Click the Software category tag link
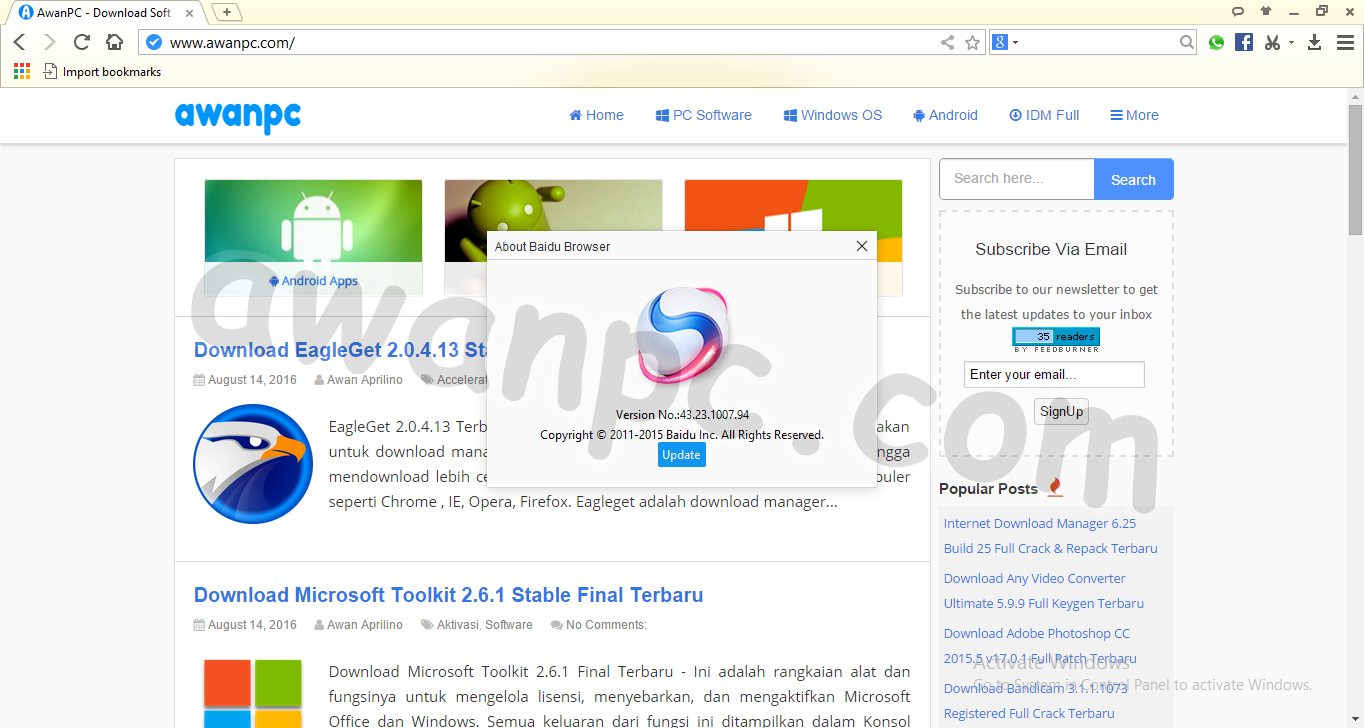 pyautogui.click(x=509, y=625)
